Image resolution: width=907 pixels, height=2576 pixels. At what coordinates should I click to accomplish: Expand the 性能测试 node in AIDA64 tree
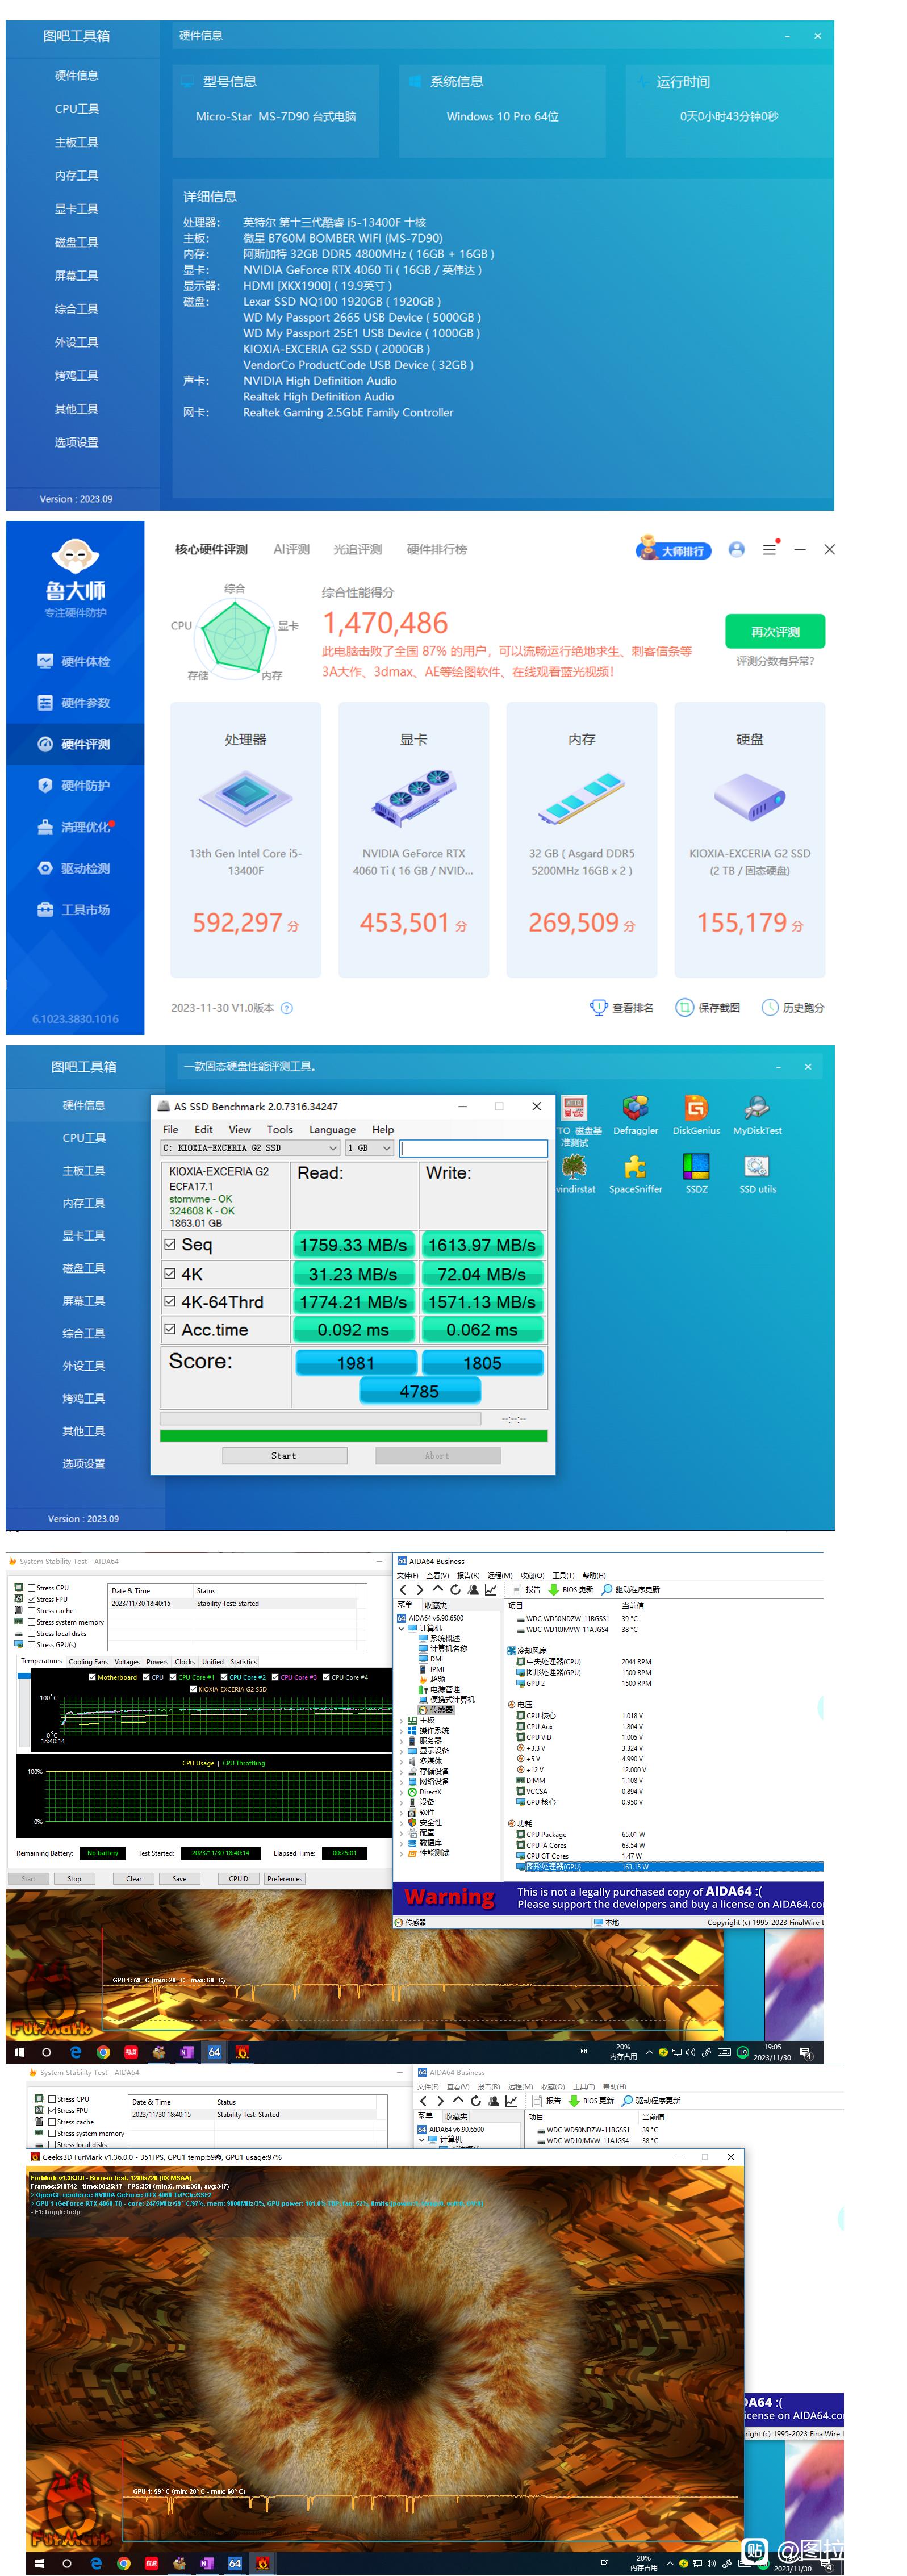(x=402, y=1853)
